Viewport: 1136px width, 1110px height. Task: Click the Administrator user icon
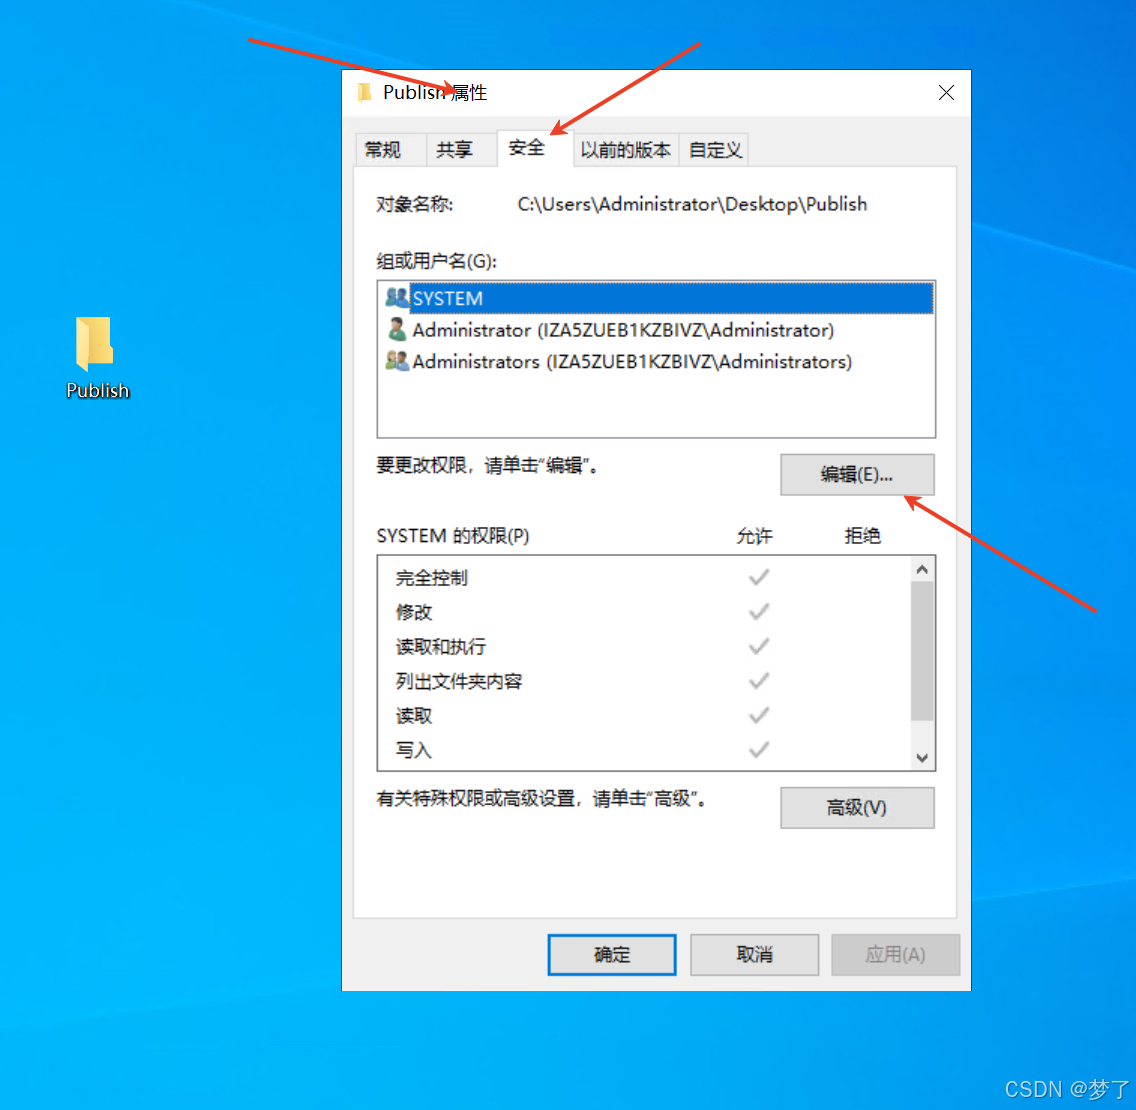click(396, 330)
